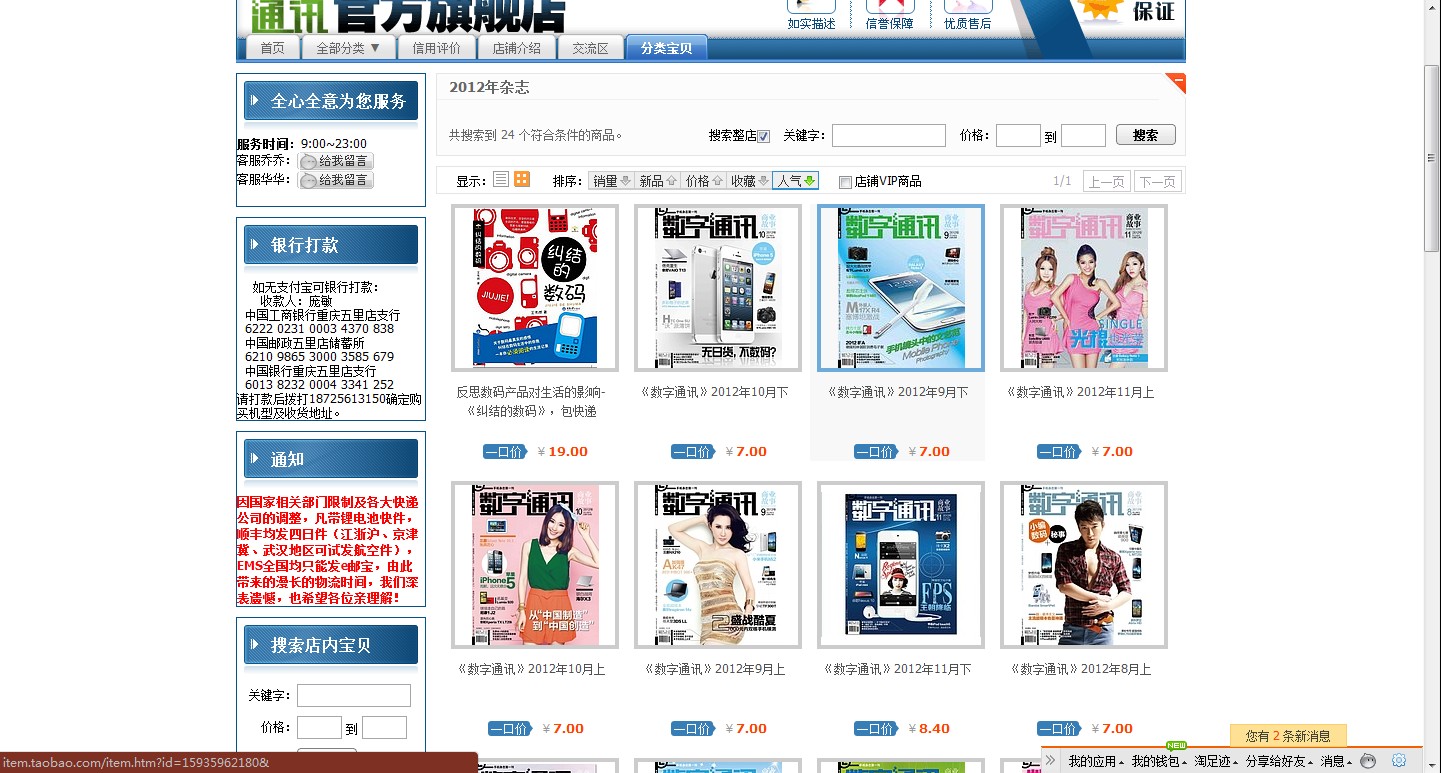This screenshot has height=773, width=1441.
Task: Switch to list display view icon
Action: coord(501,180)
